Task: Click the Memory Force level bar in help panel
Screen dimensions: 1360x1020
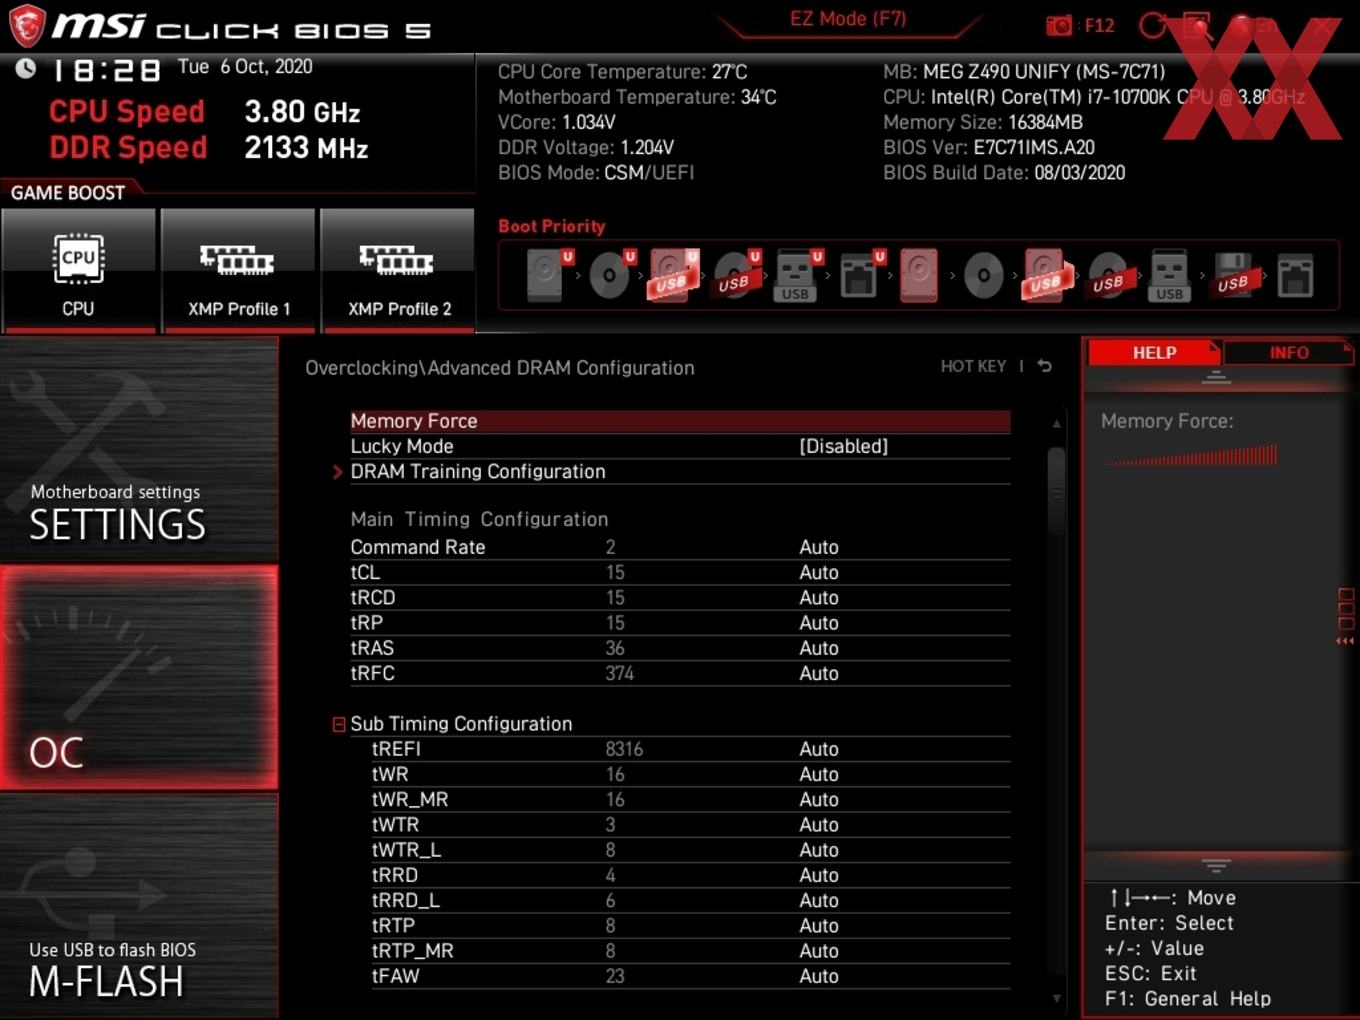Action: (1190, 456)
